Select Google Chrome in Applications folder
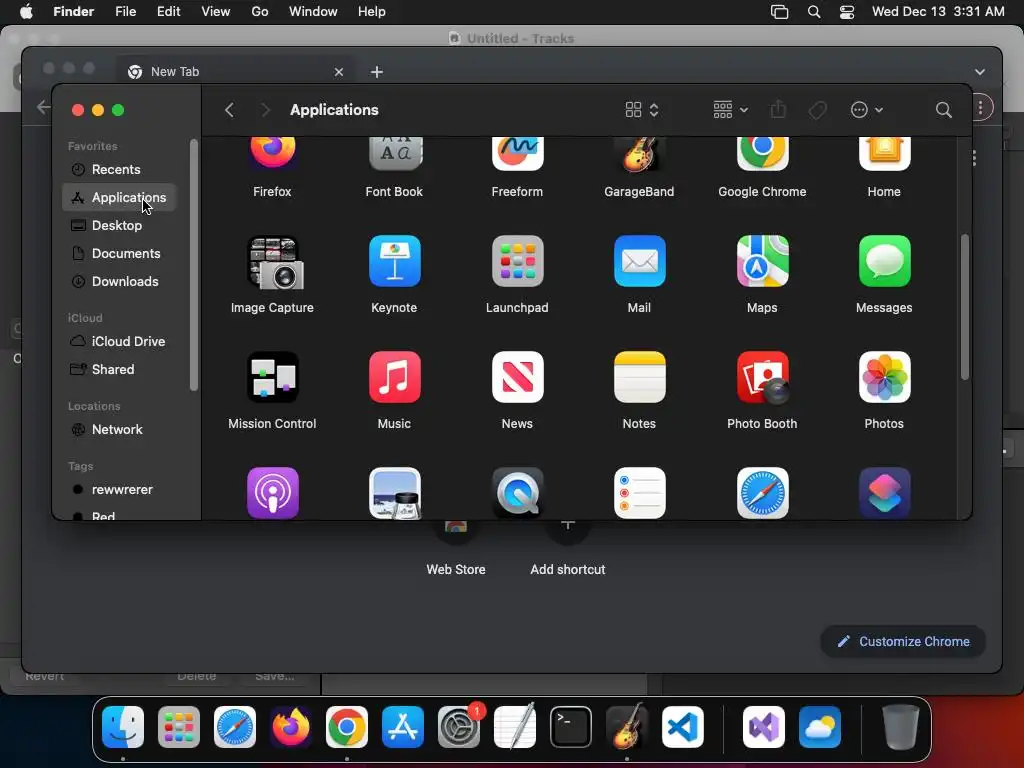1024x768 pixels. click(762, 153)
